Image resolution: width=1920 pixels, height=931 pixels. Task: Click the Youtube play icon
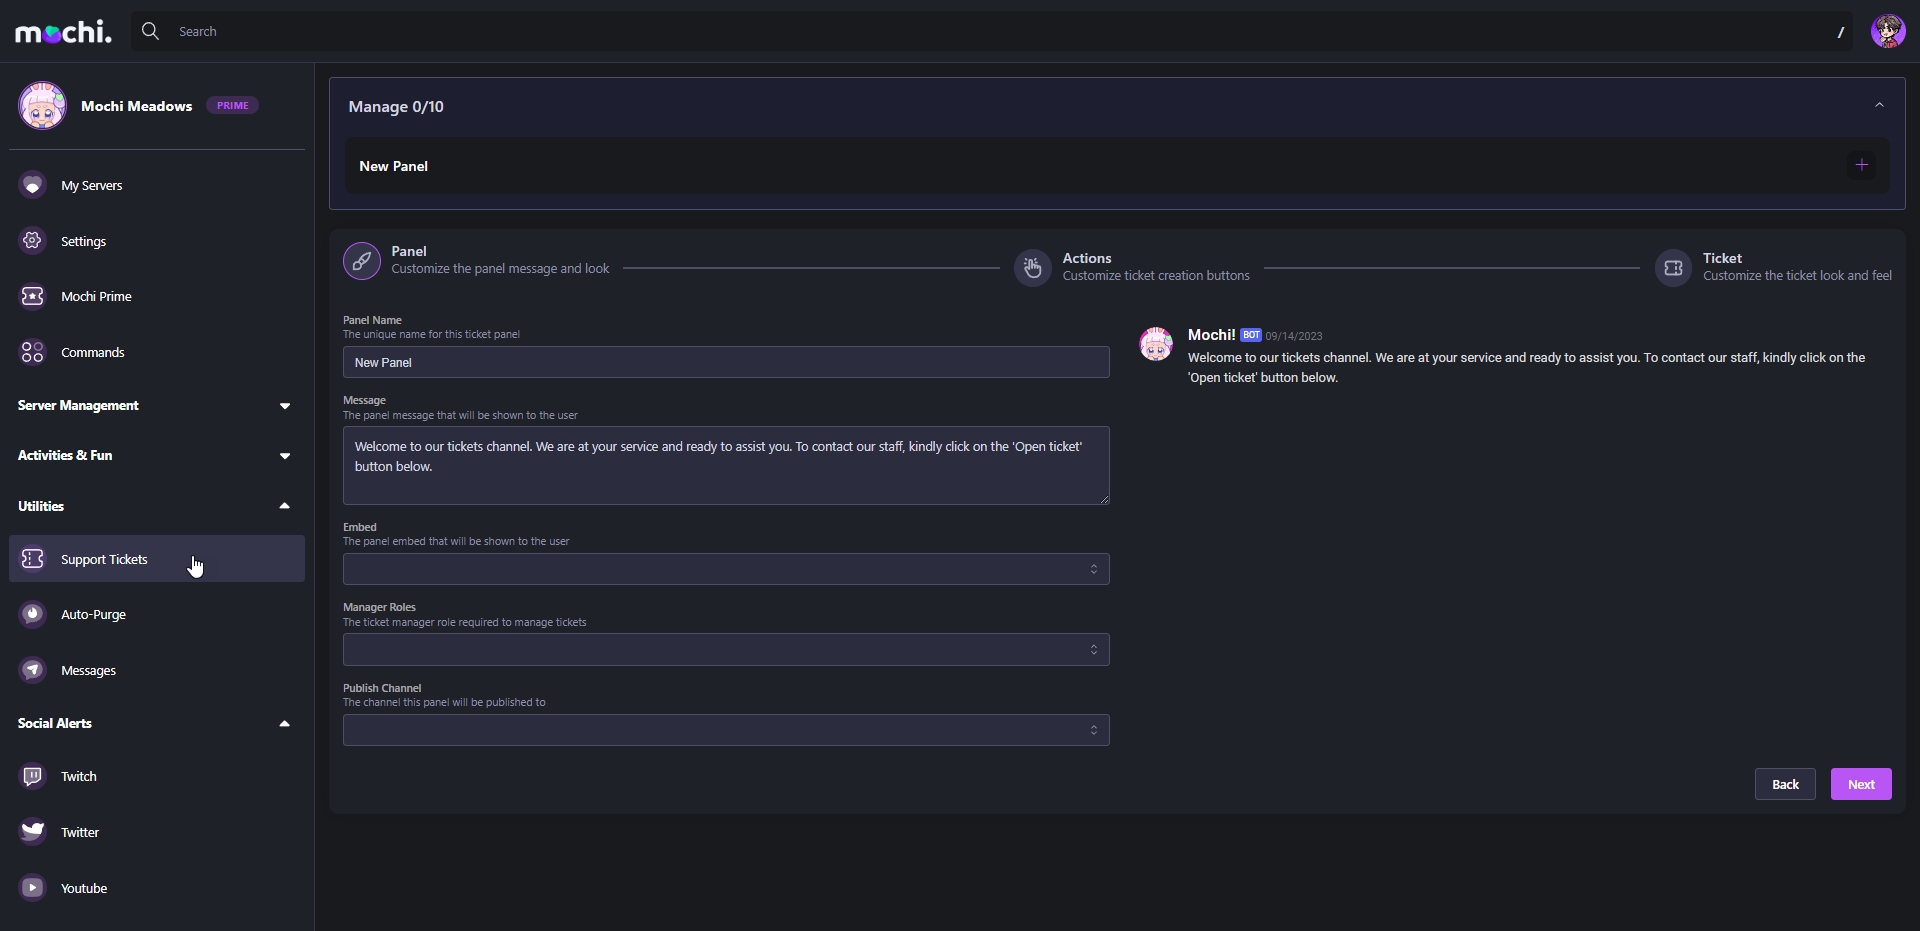[33, 888]
